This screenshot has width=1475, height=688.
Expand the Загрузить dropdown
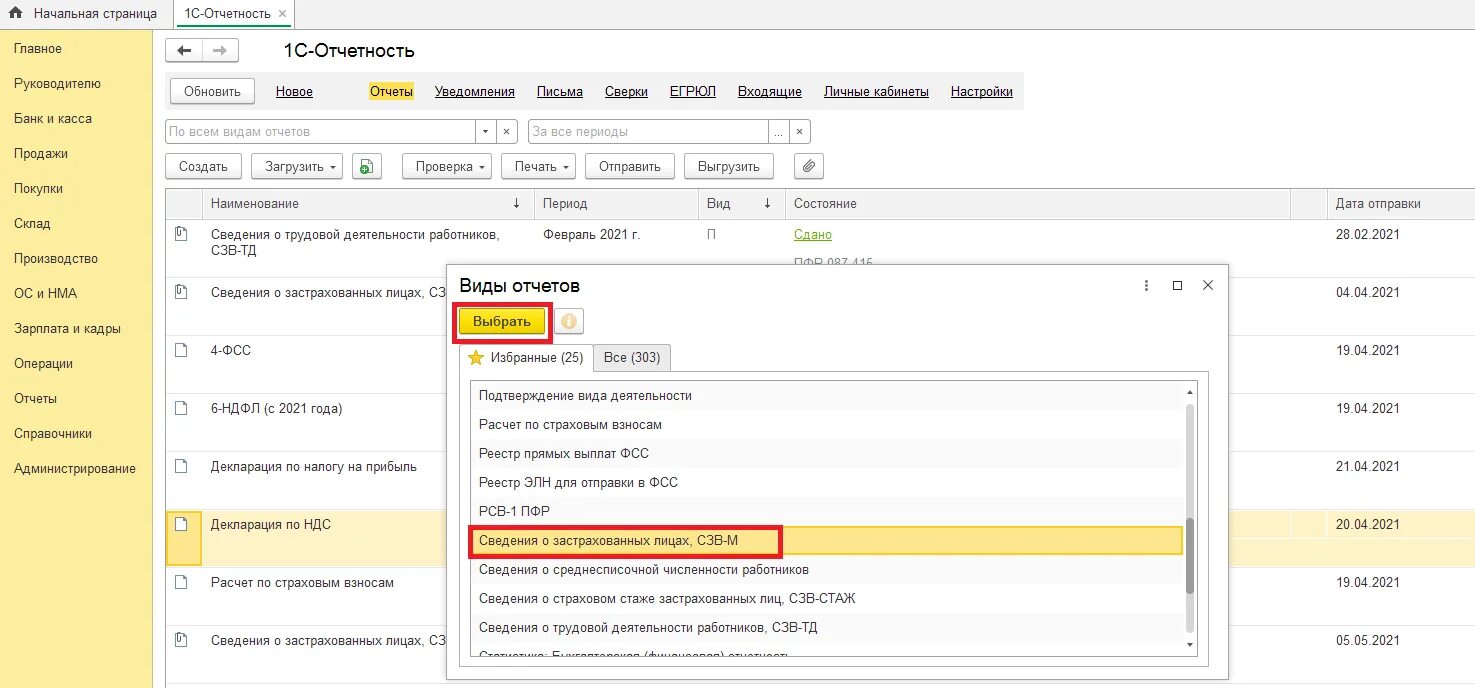click(x=297, y=166)
